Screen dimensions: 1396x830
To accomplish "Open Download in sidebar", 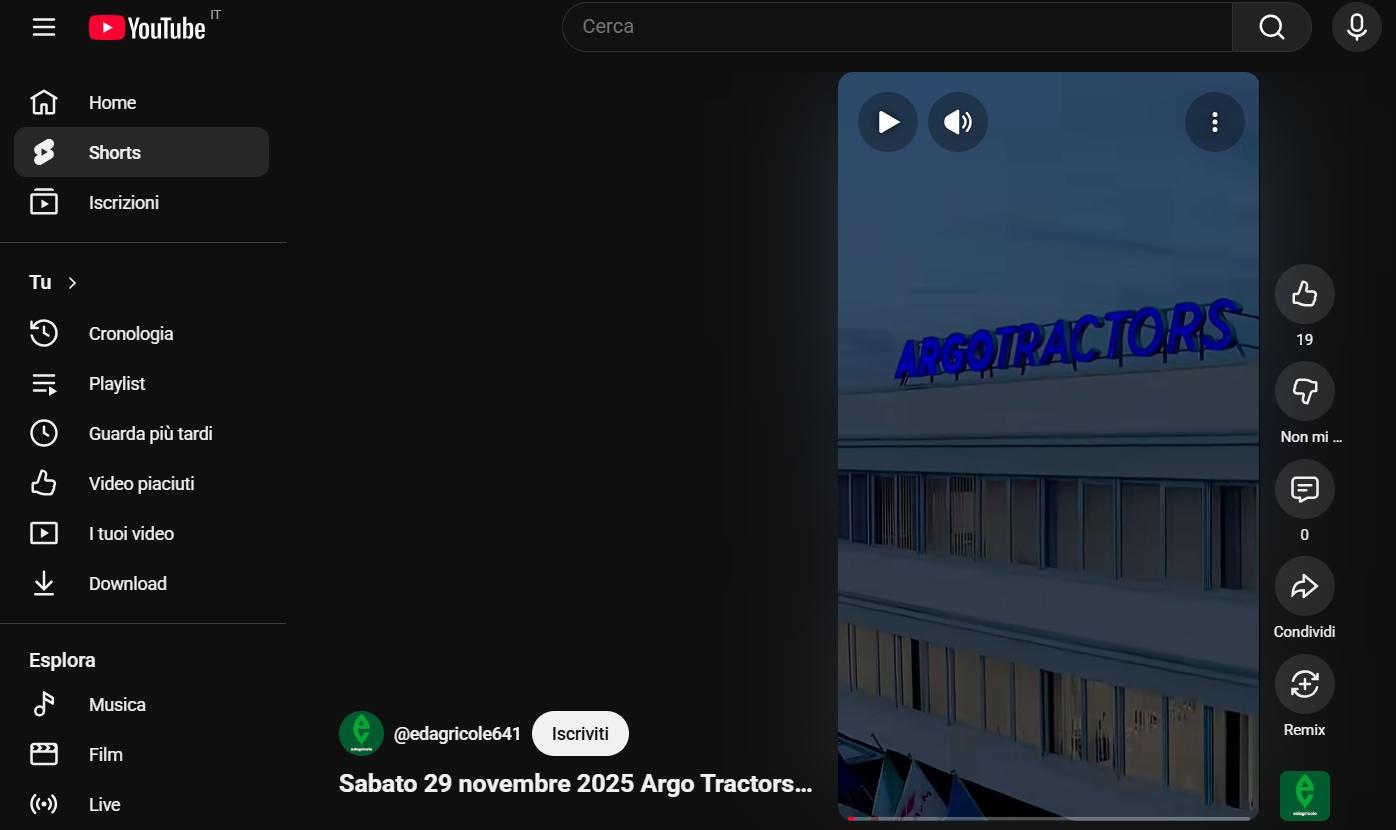I will [141, 583].
